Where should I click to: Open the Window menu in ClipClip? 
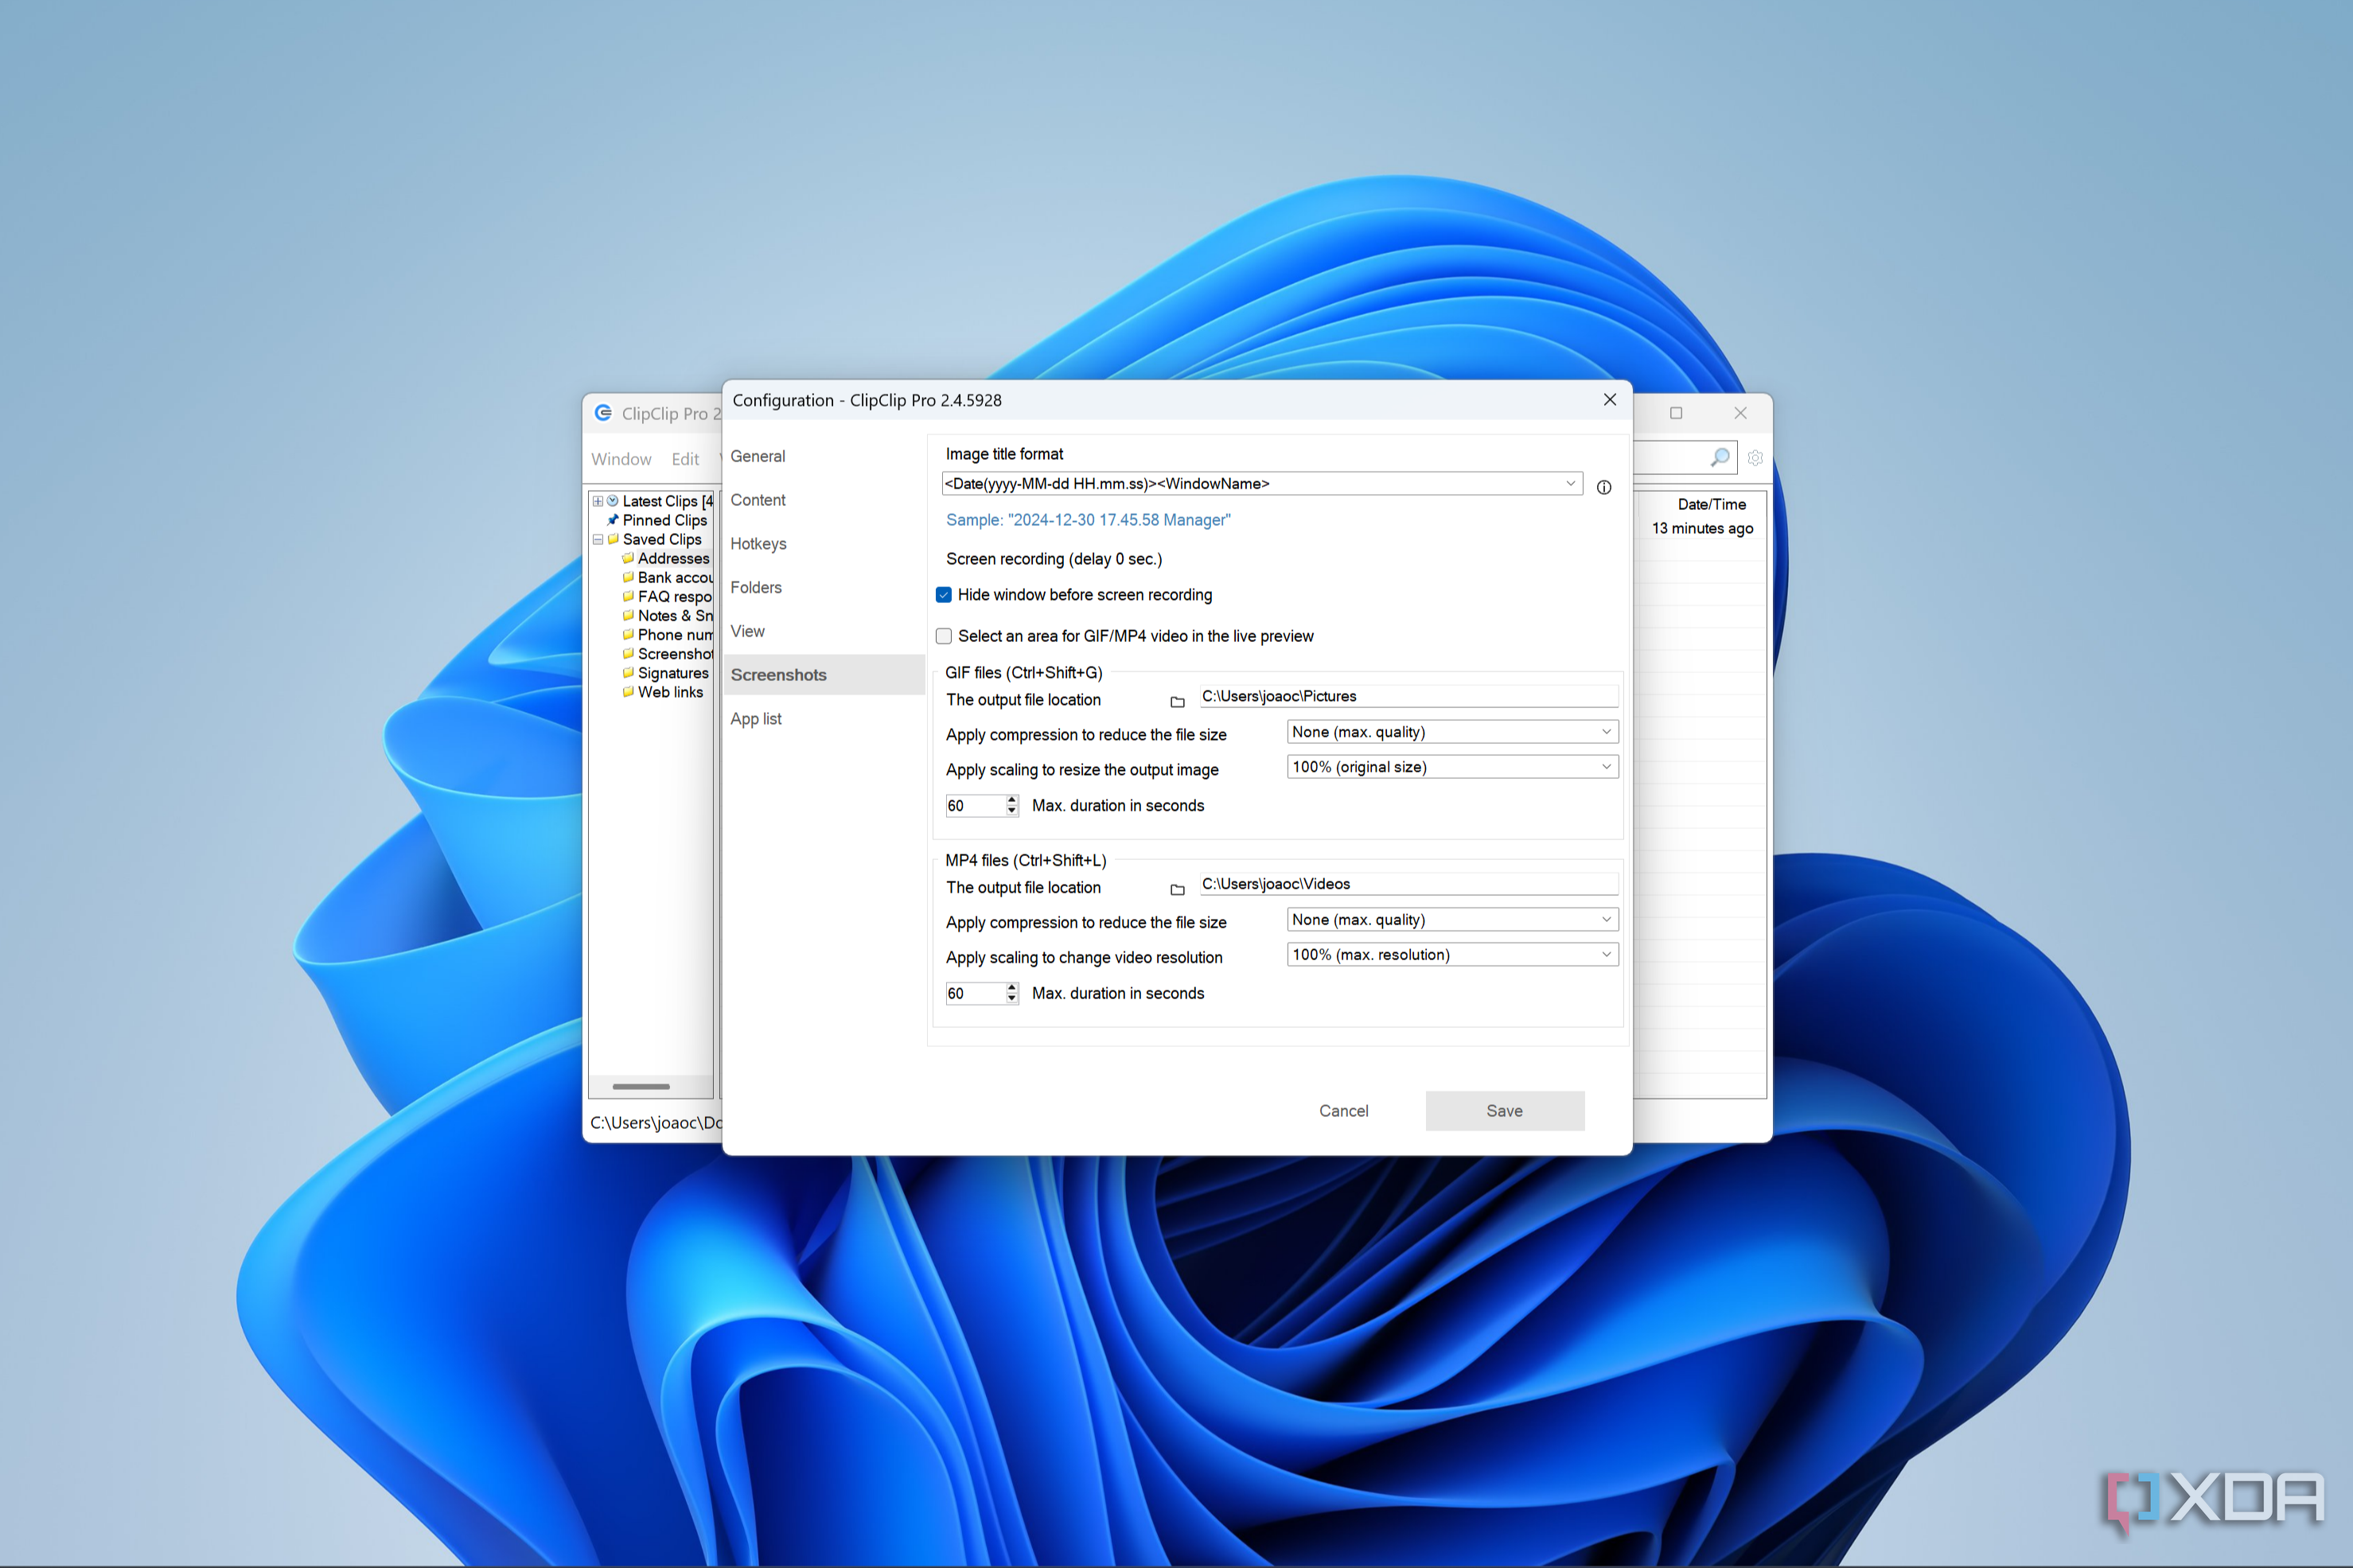pyautogui.click(x=621, y=459)
